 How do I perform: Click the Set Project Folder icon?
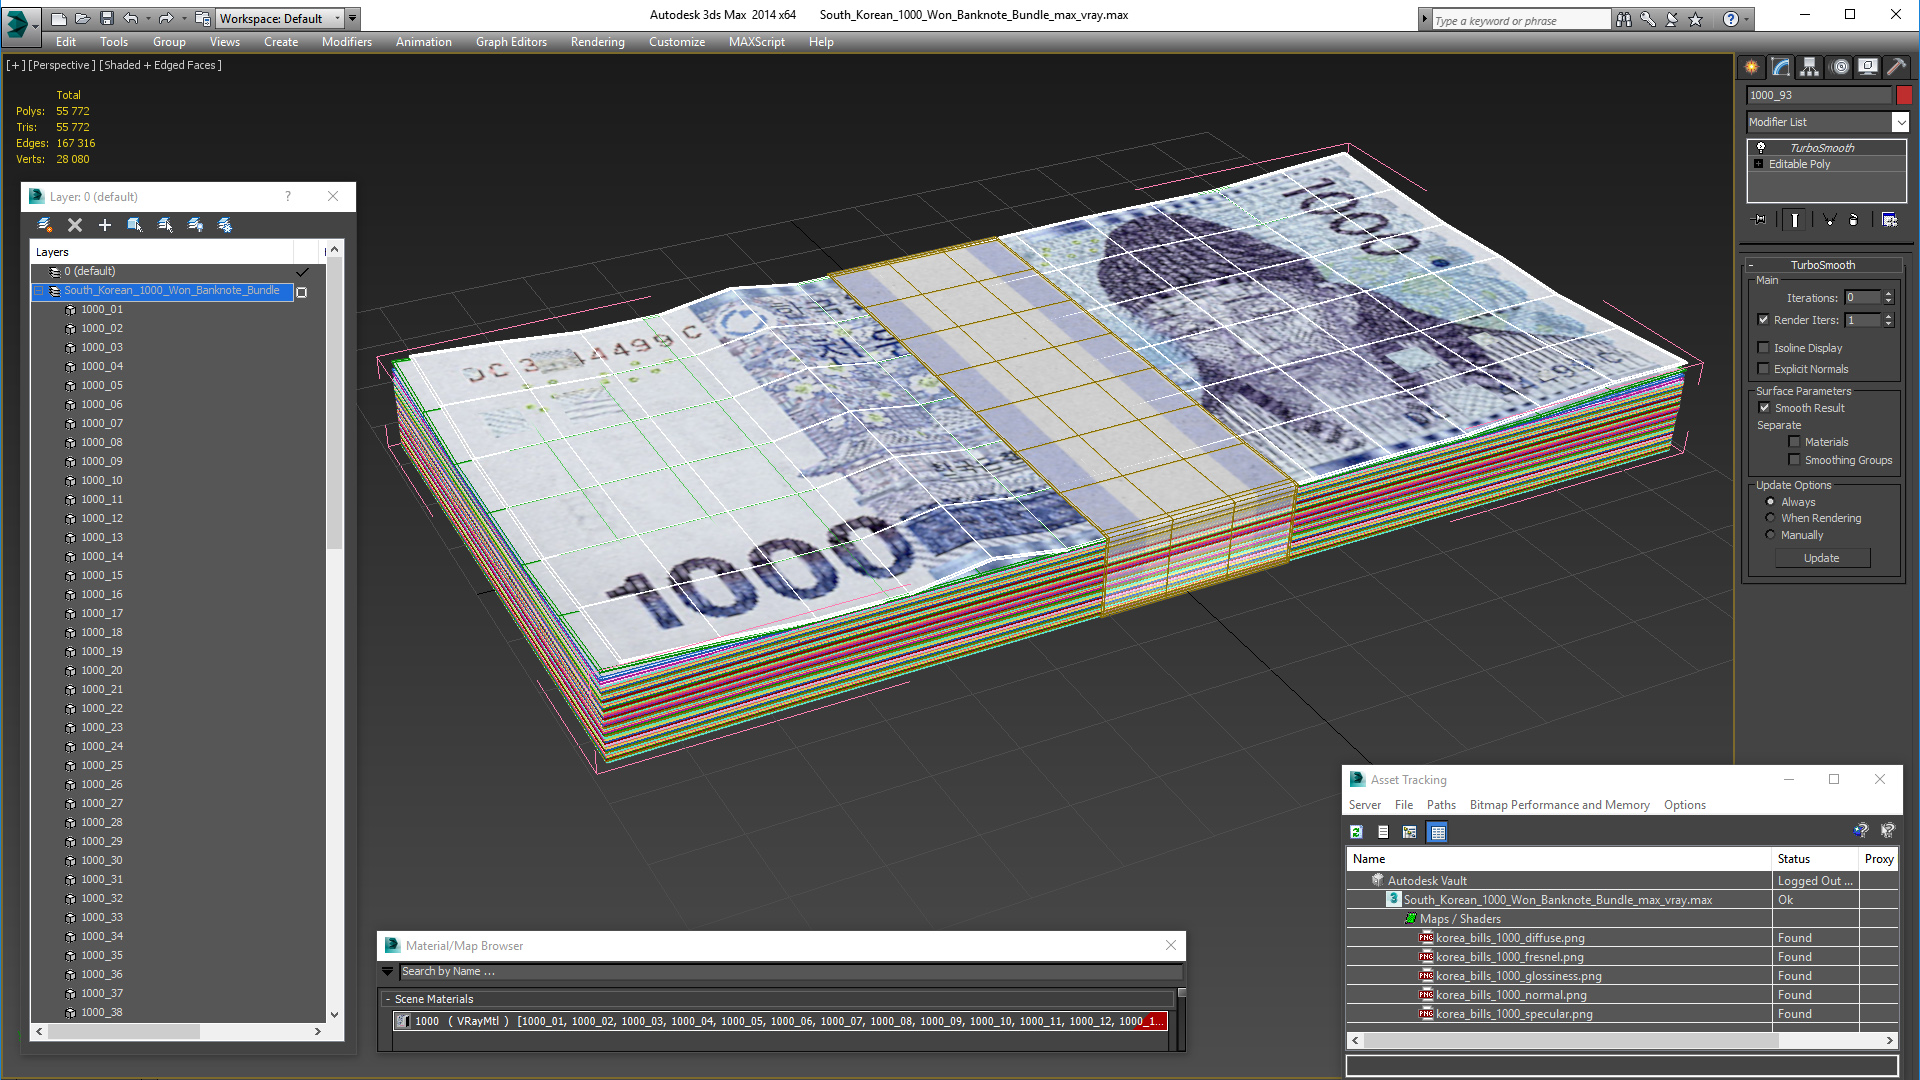tap(203, 18)
